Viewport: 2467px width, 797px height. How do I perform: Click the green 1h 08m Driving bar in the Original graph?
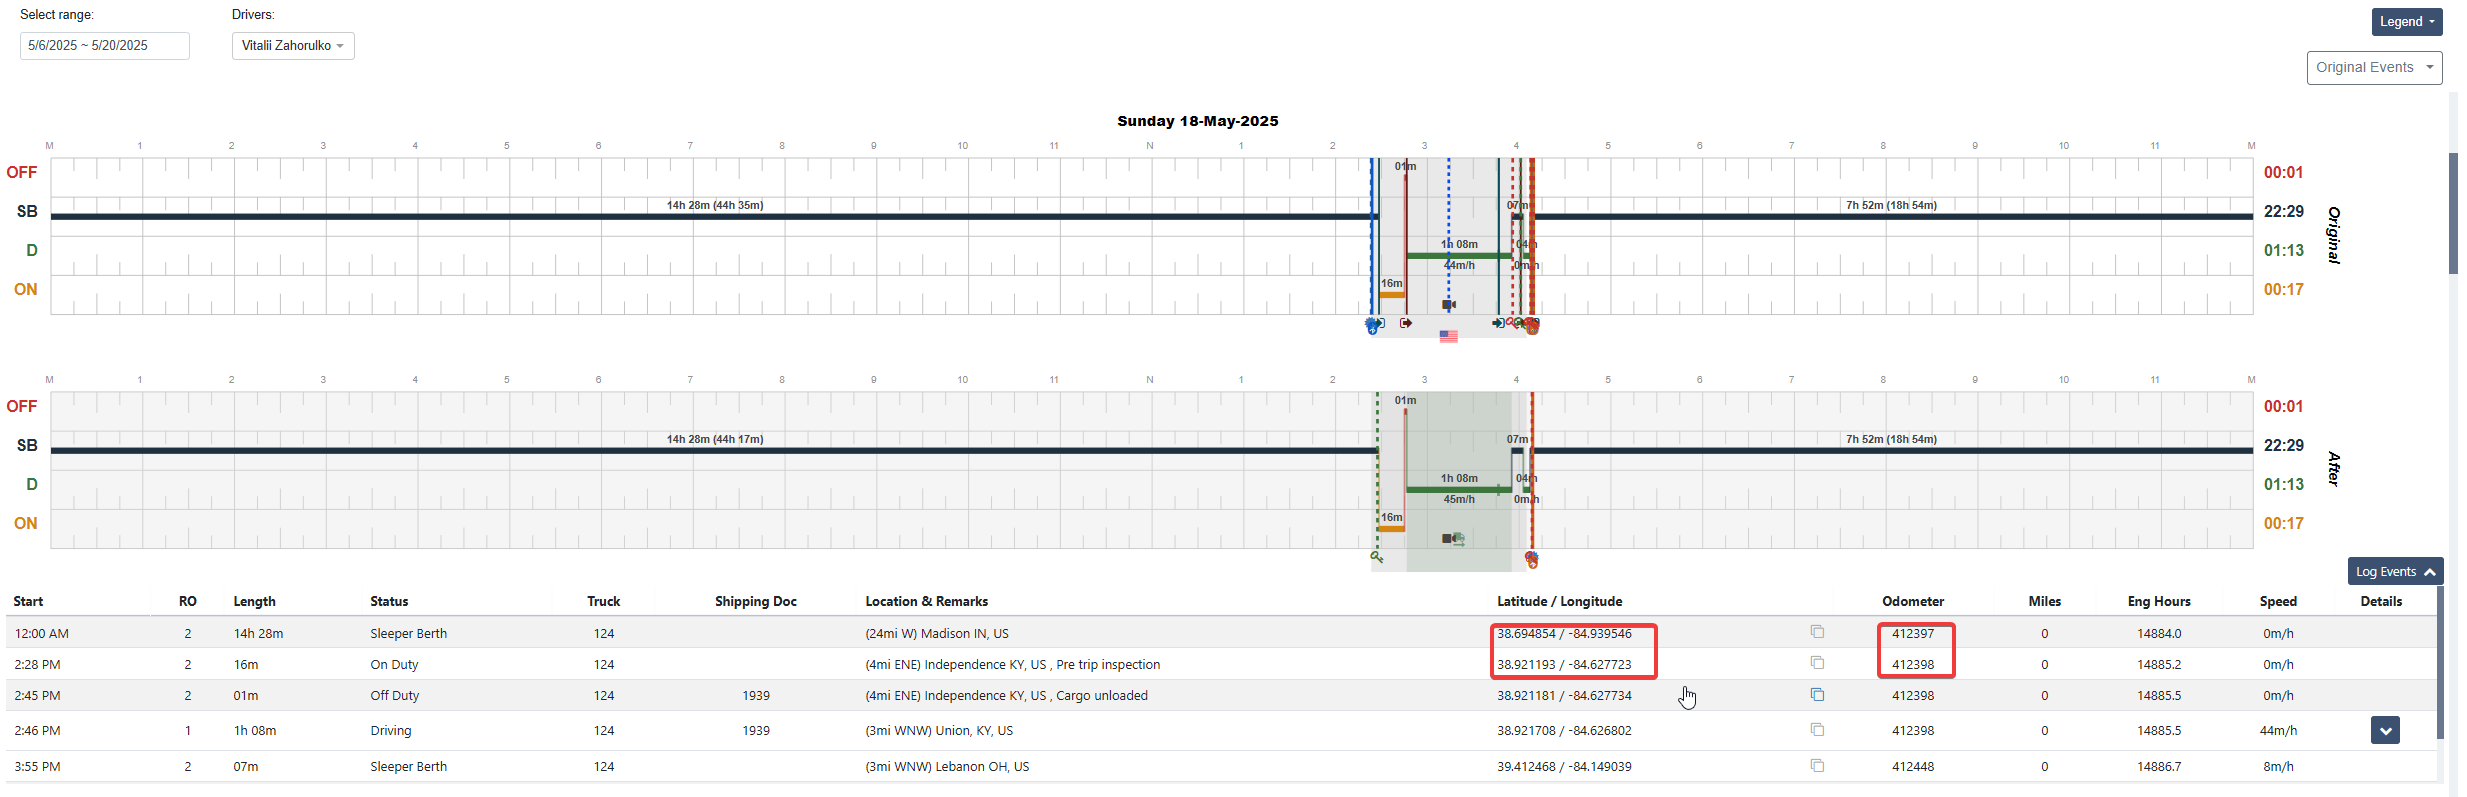coord(1459,256)
